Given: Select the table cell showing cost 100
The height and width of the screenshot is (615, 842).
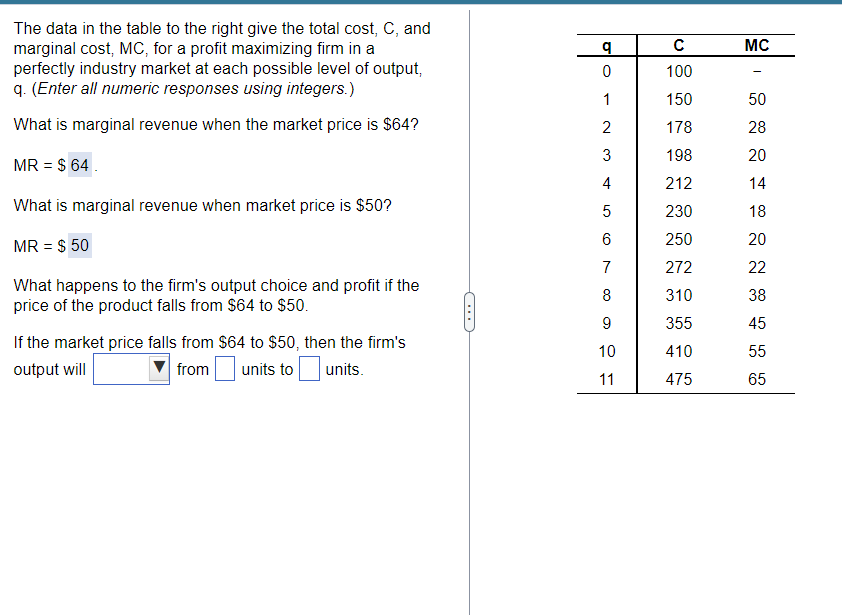Looking at the screenshot, I should (678, 71).
